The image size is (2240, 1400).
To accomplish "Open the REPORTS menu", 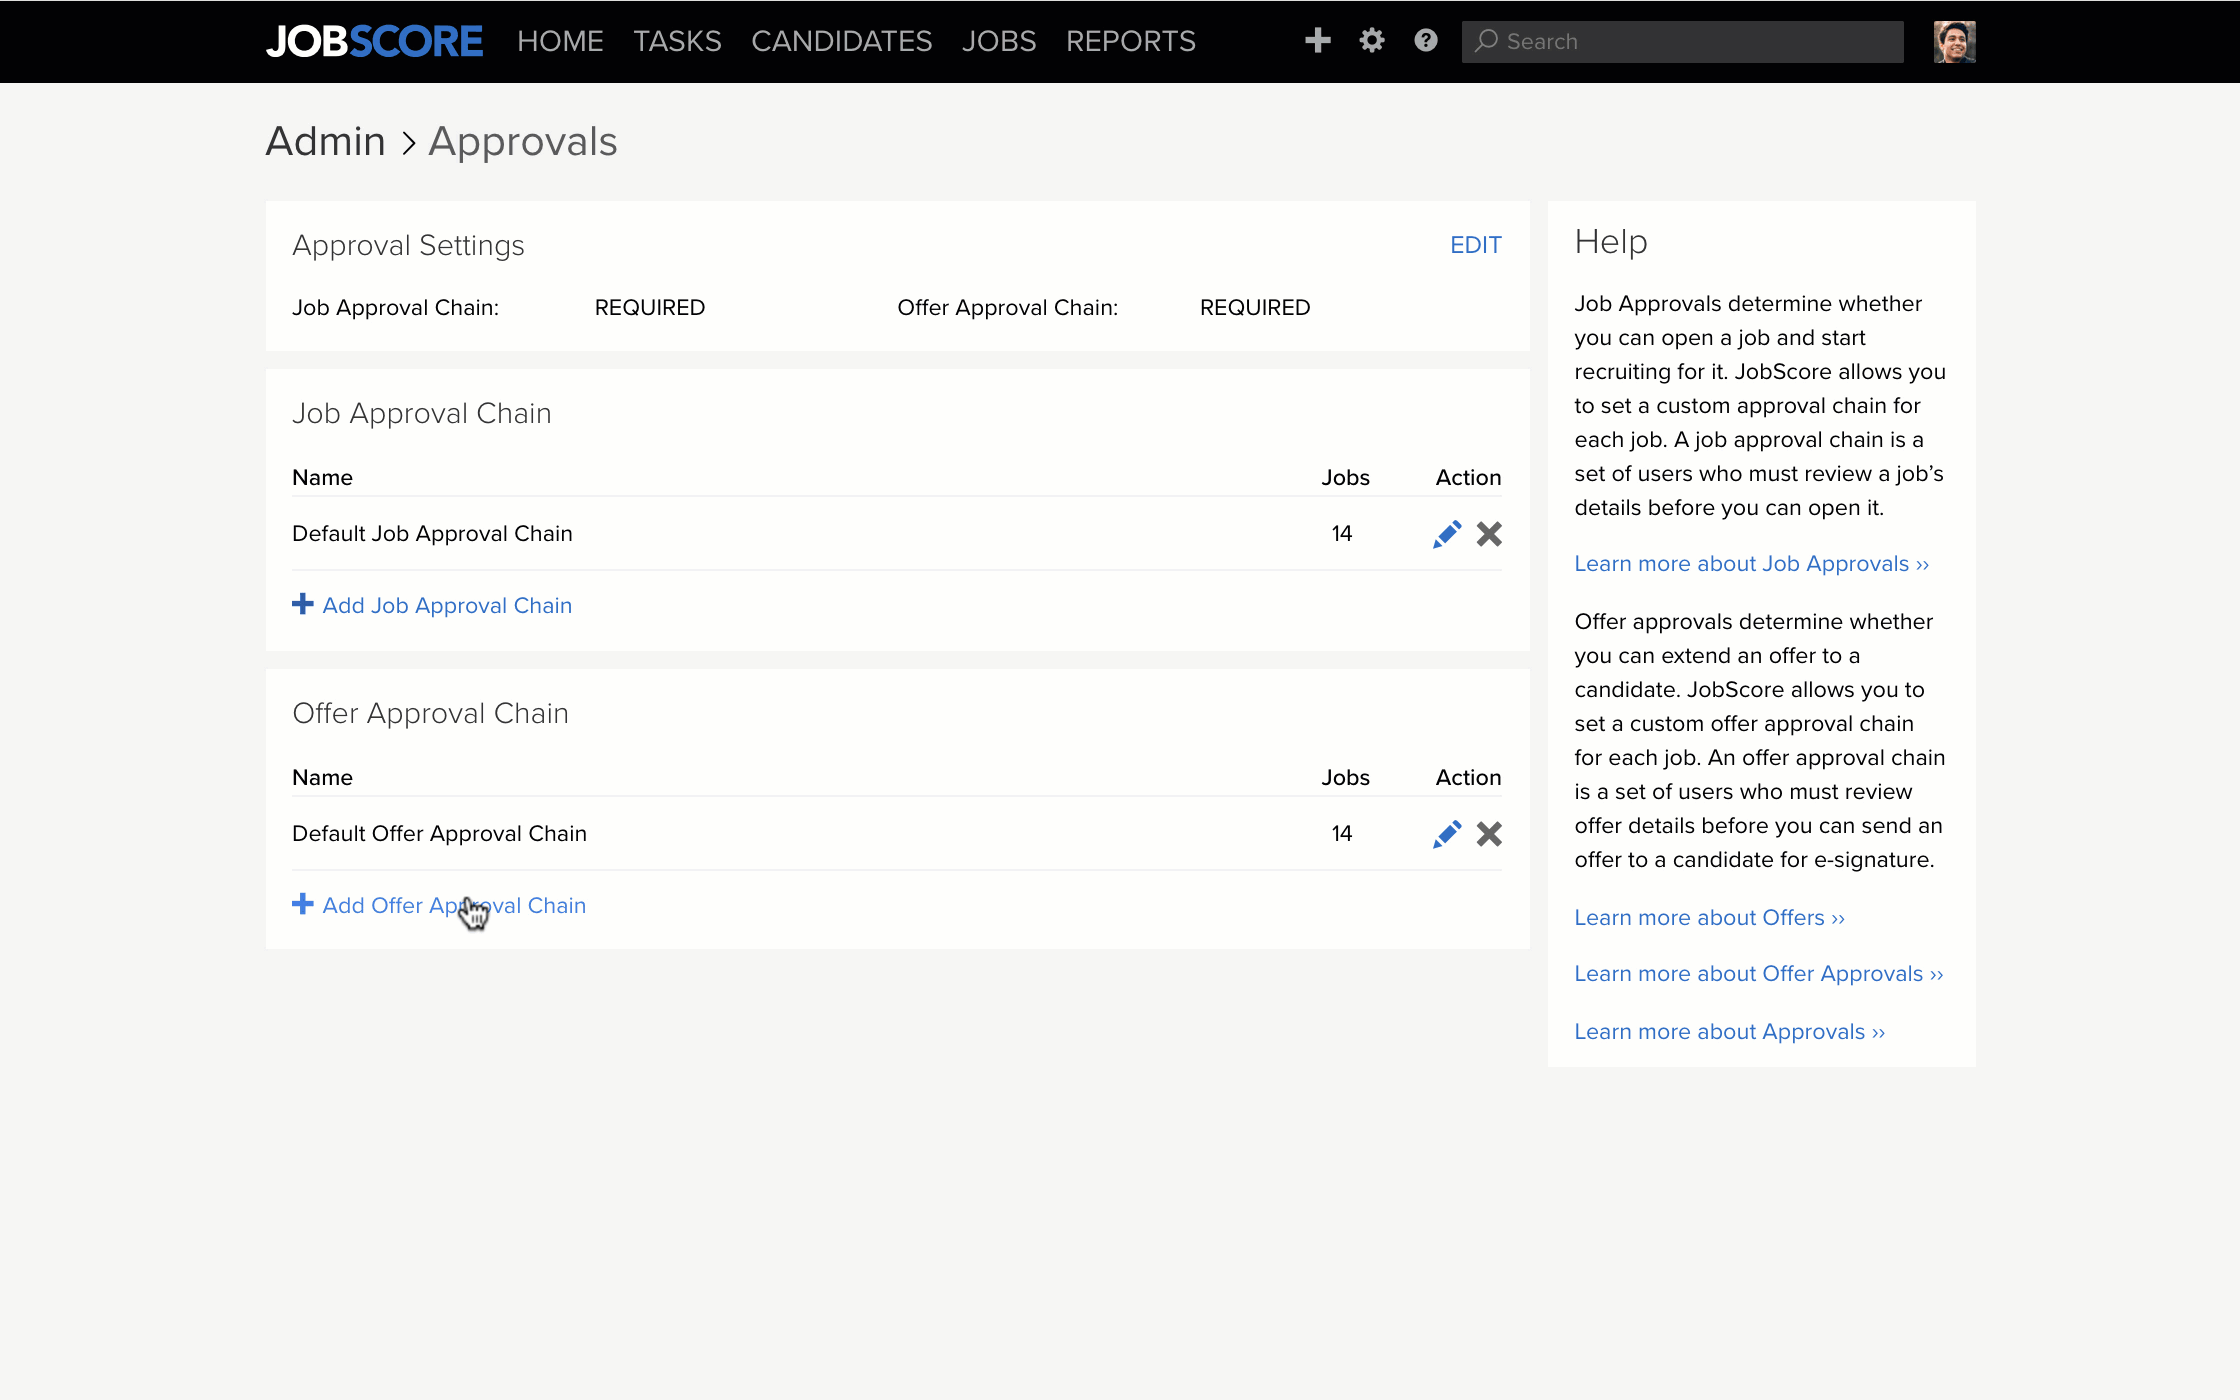I will 1130,41.
